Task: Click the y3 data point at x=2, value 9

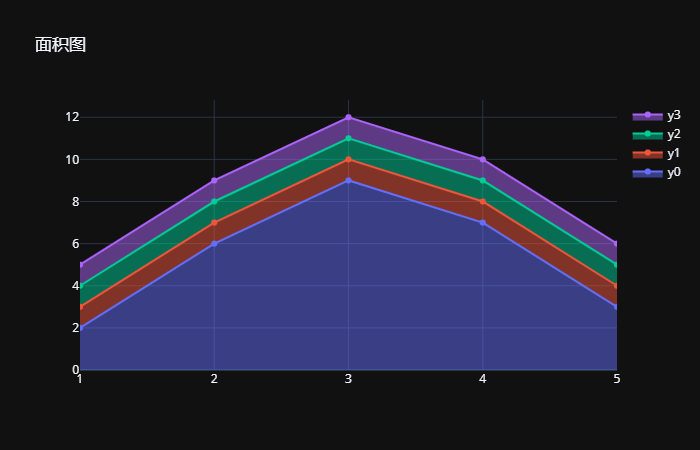Action: 214,180
